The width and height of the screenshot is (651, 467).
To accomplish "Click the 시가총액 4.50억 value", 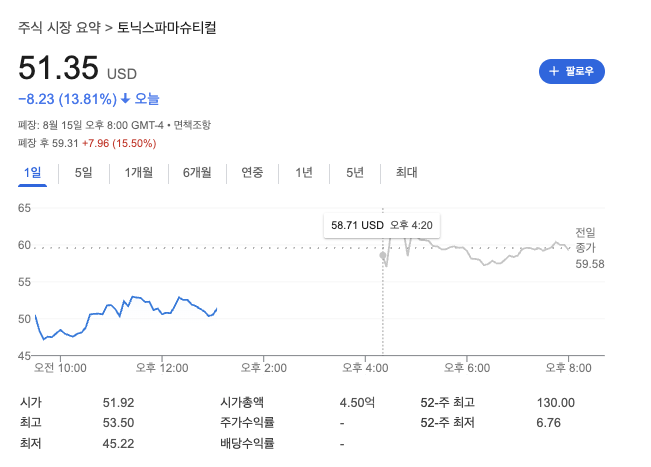I will tap(357, 402).
